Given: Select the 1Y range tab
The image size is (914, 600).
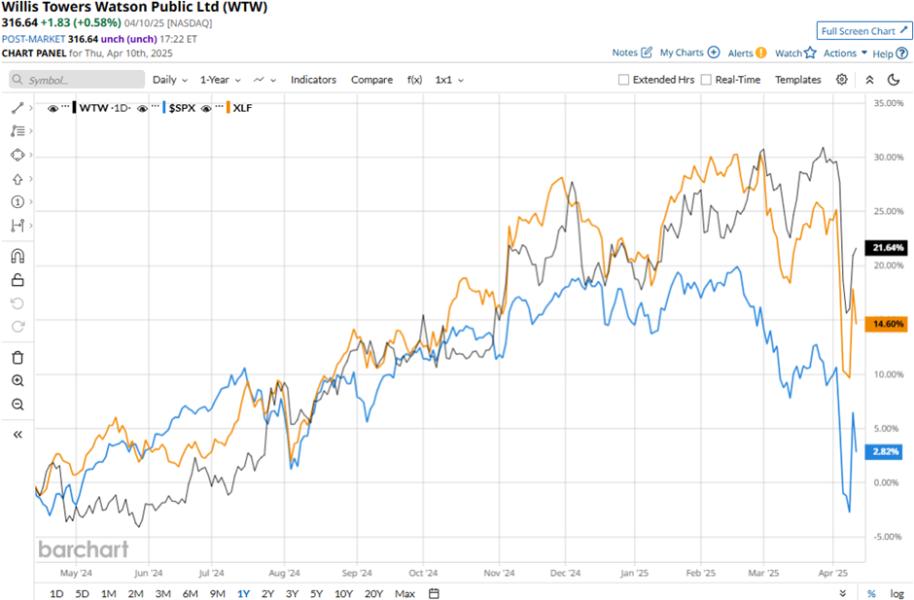Looking at the screenshot, I should tap(244, 594).
